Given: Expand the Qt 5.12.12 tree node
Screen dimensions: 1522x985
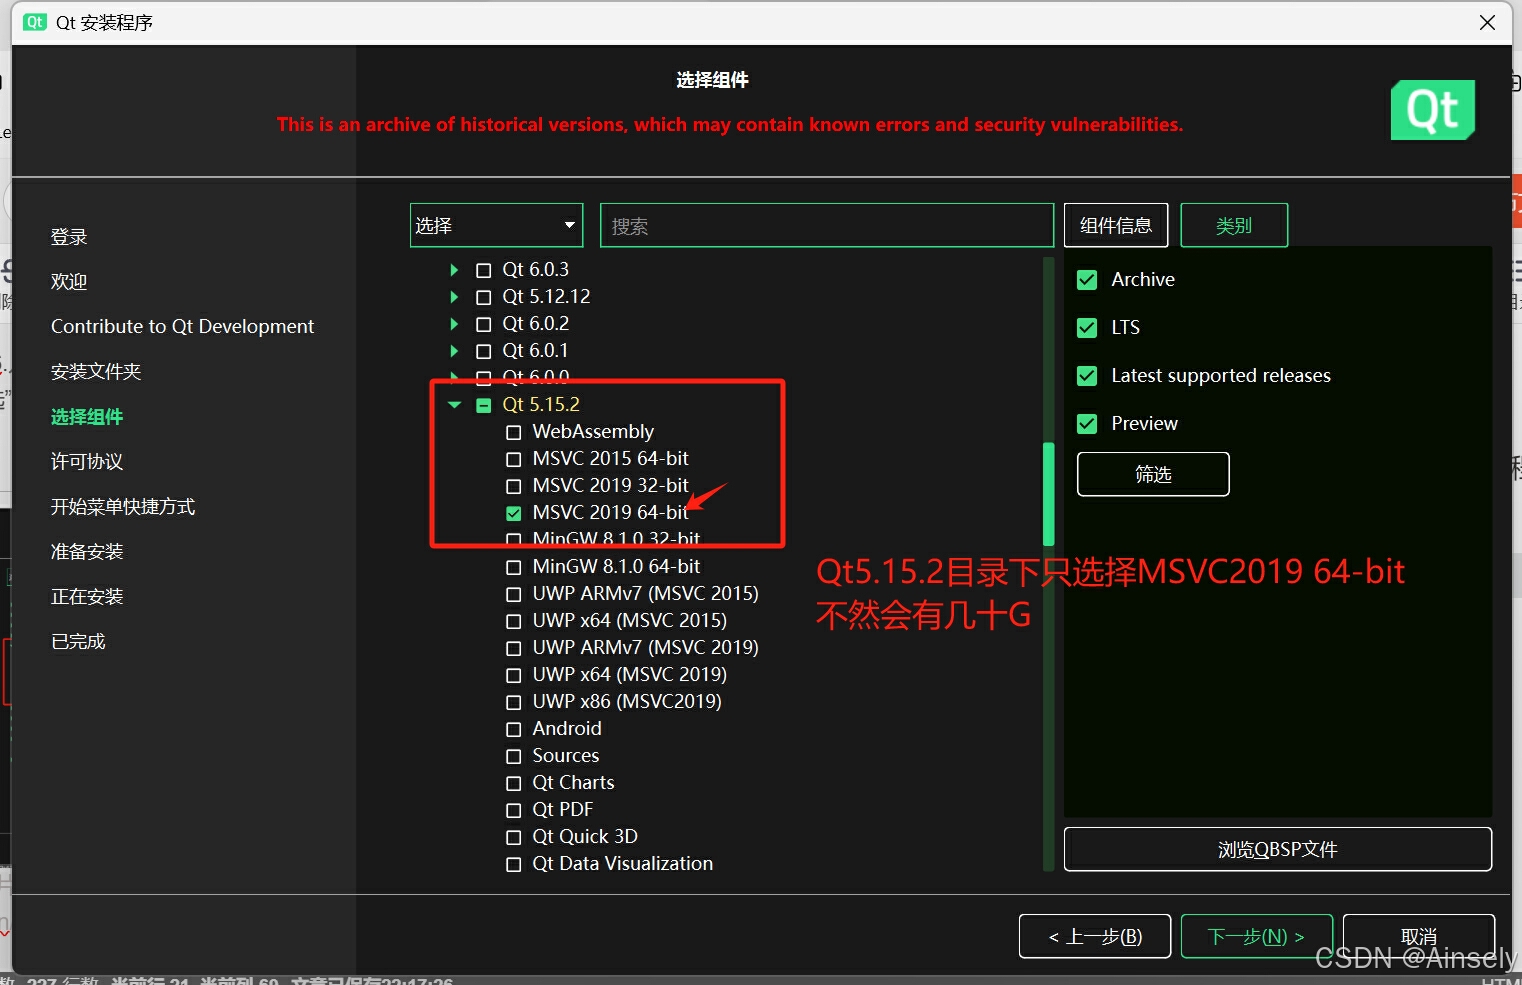Looking at the screenshot, I should [x=454, y=297].
